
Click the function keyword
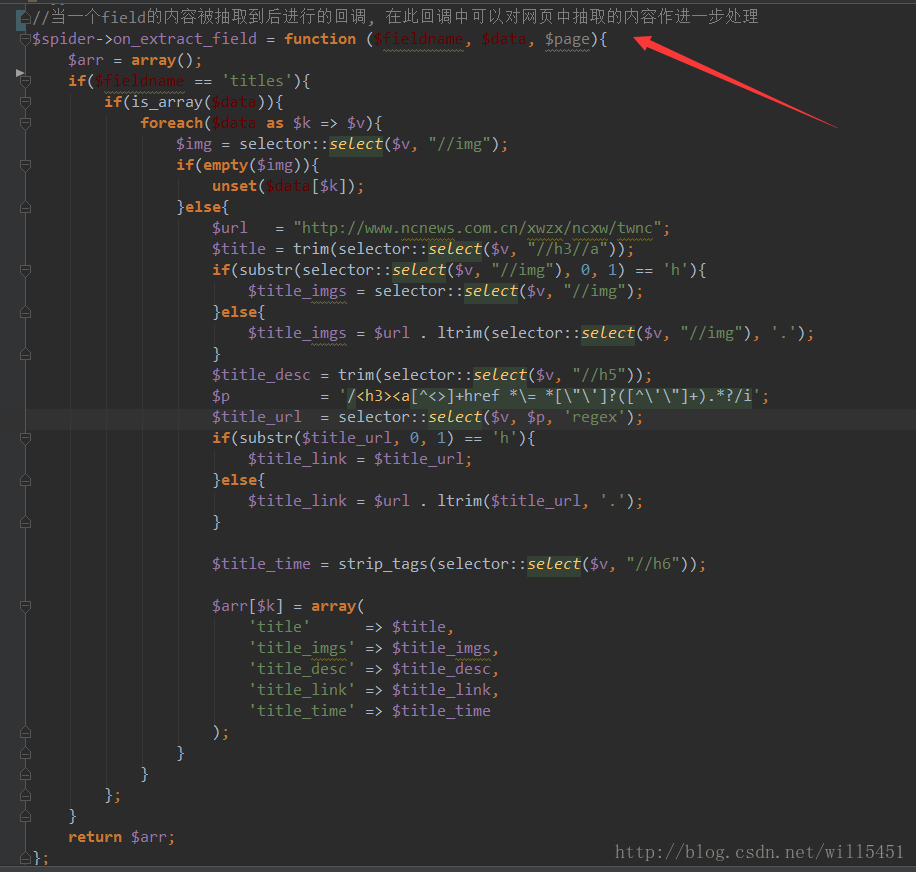(x=320, y=39)
